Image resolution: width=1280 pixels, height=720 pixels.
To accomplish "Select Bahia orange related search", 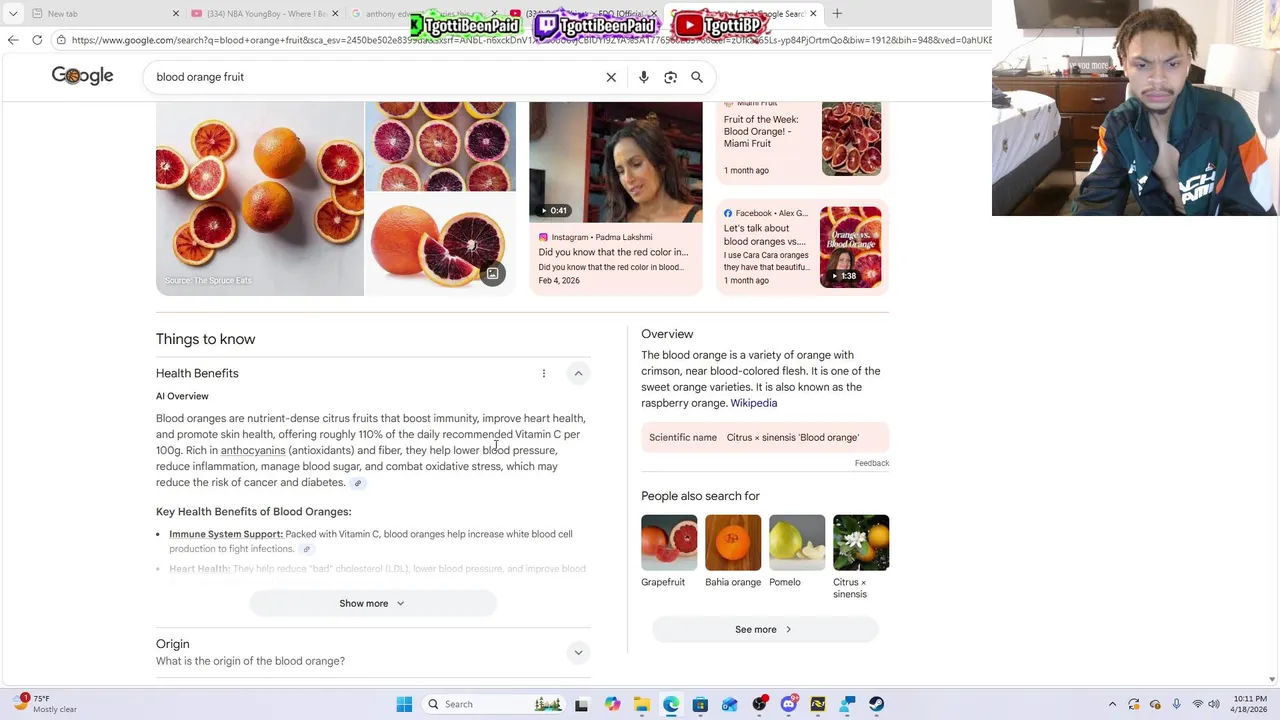I will [733, 551].
